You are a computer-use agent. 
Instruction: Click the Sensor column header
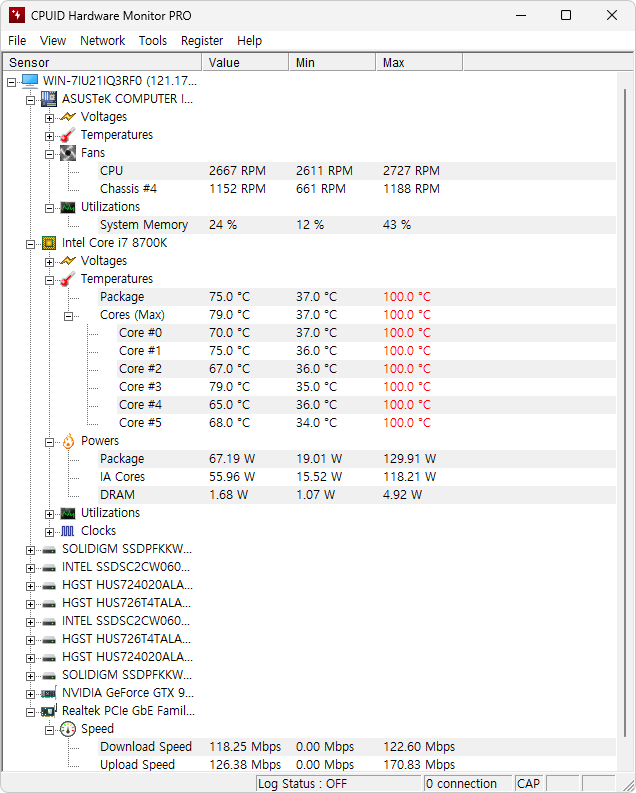(103, 62)
